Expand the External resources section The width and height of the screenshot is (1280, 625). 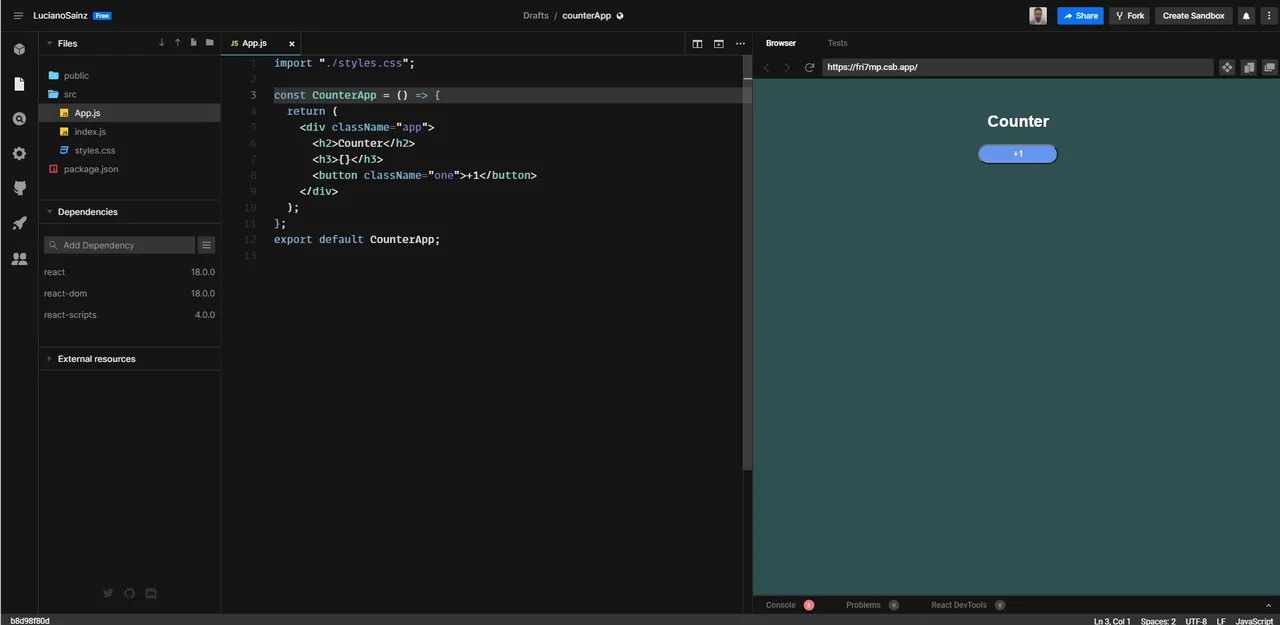point(49,359)
